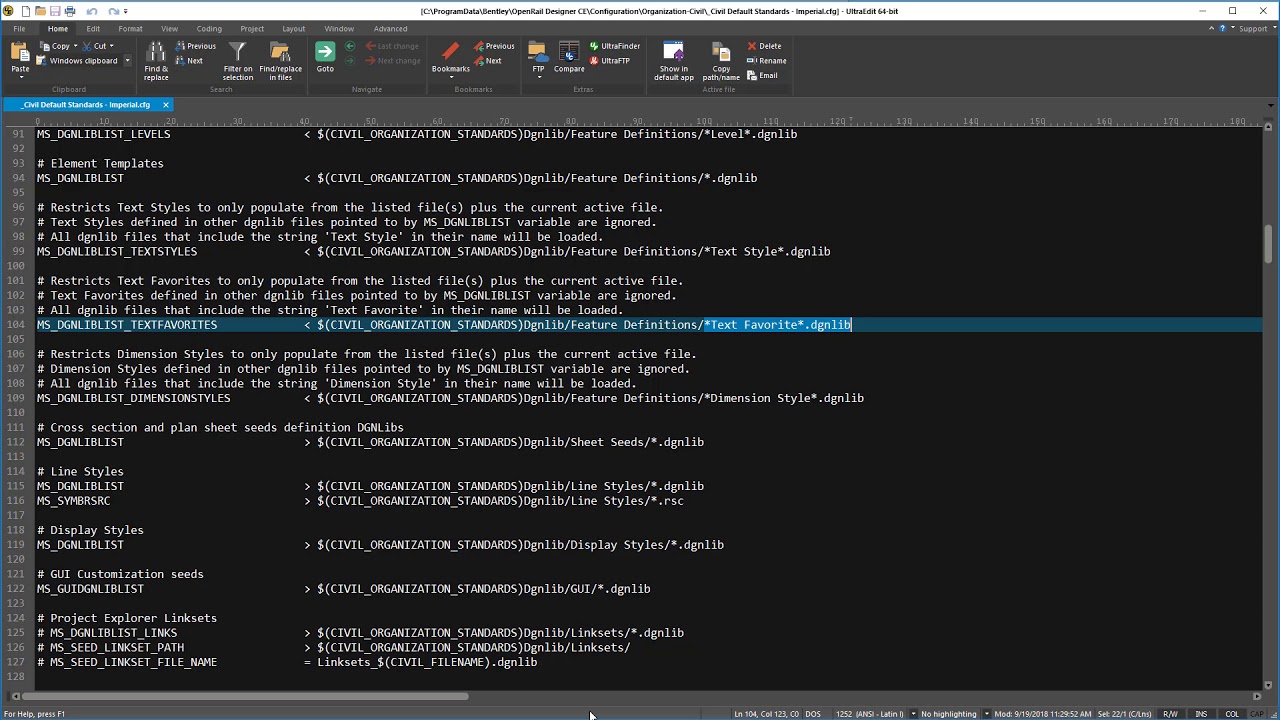Redo the action in quick access toolbar
1280x720 pixels.
pos(113,11)
